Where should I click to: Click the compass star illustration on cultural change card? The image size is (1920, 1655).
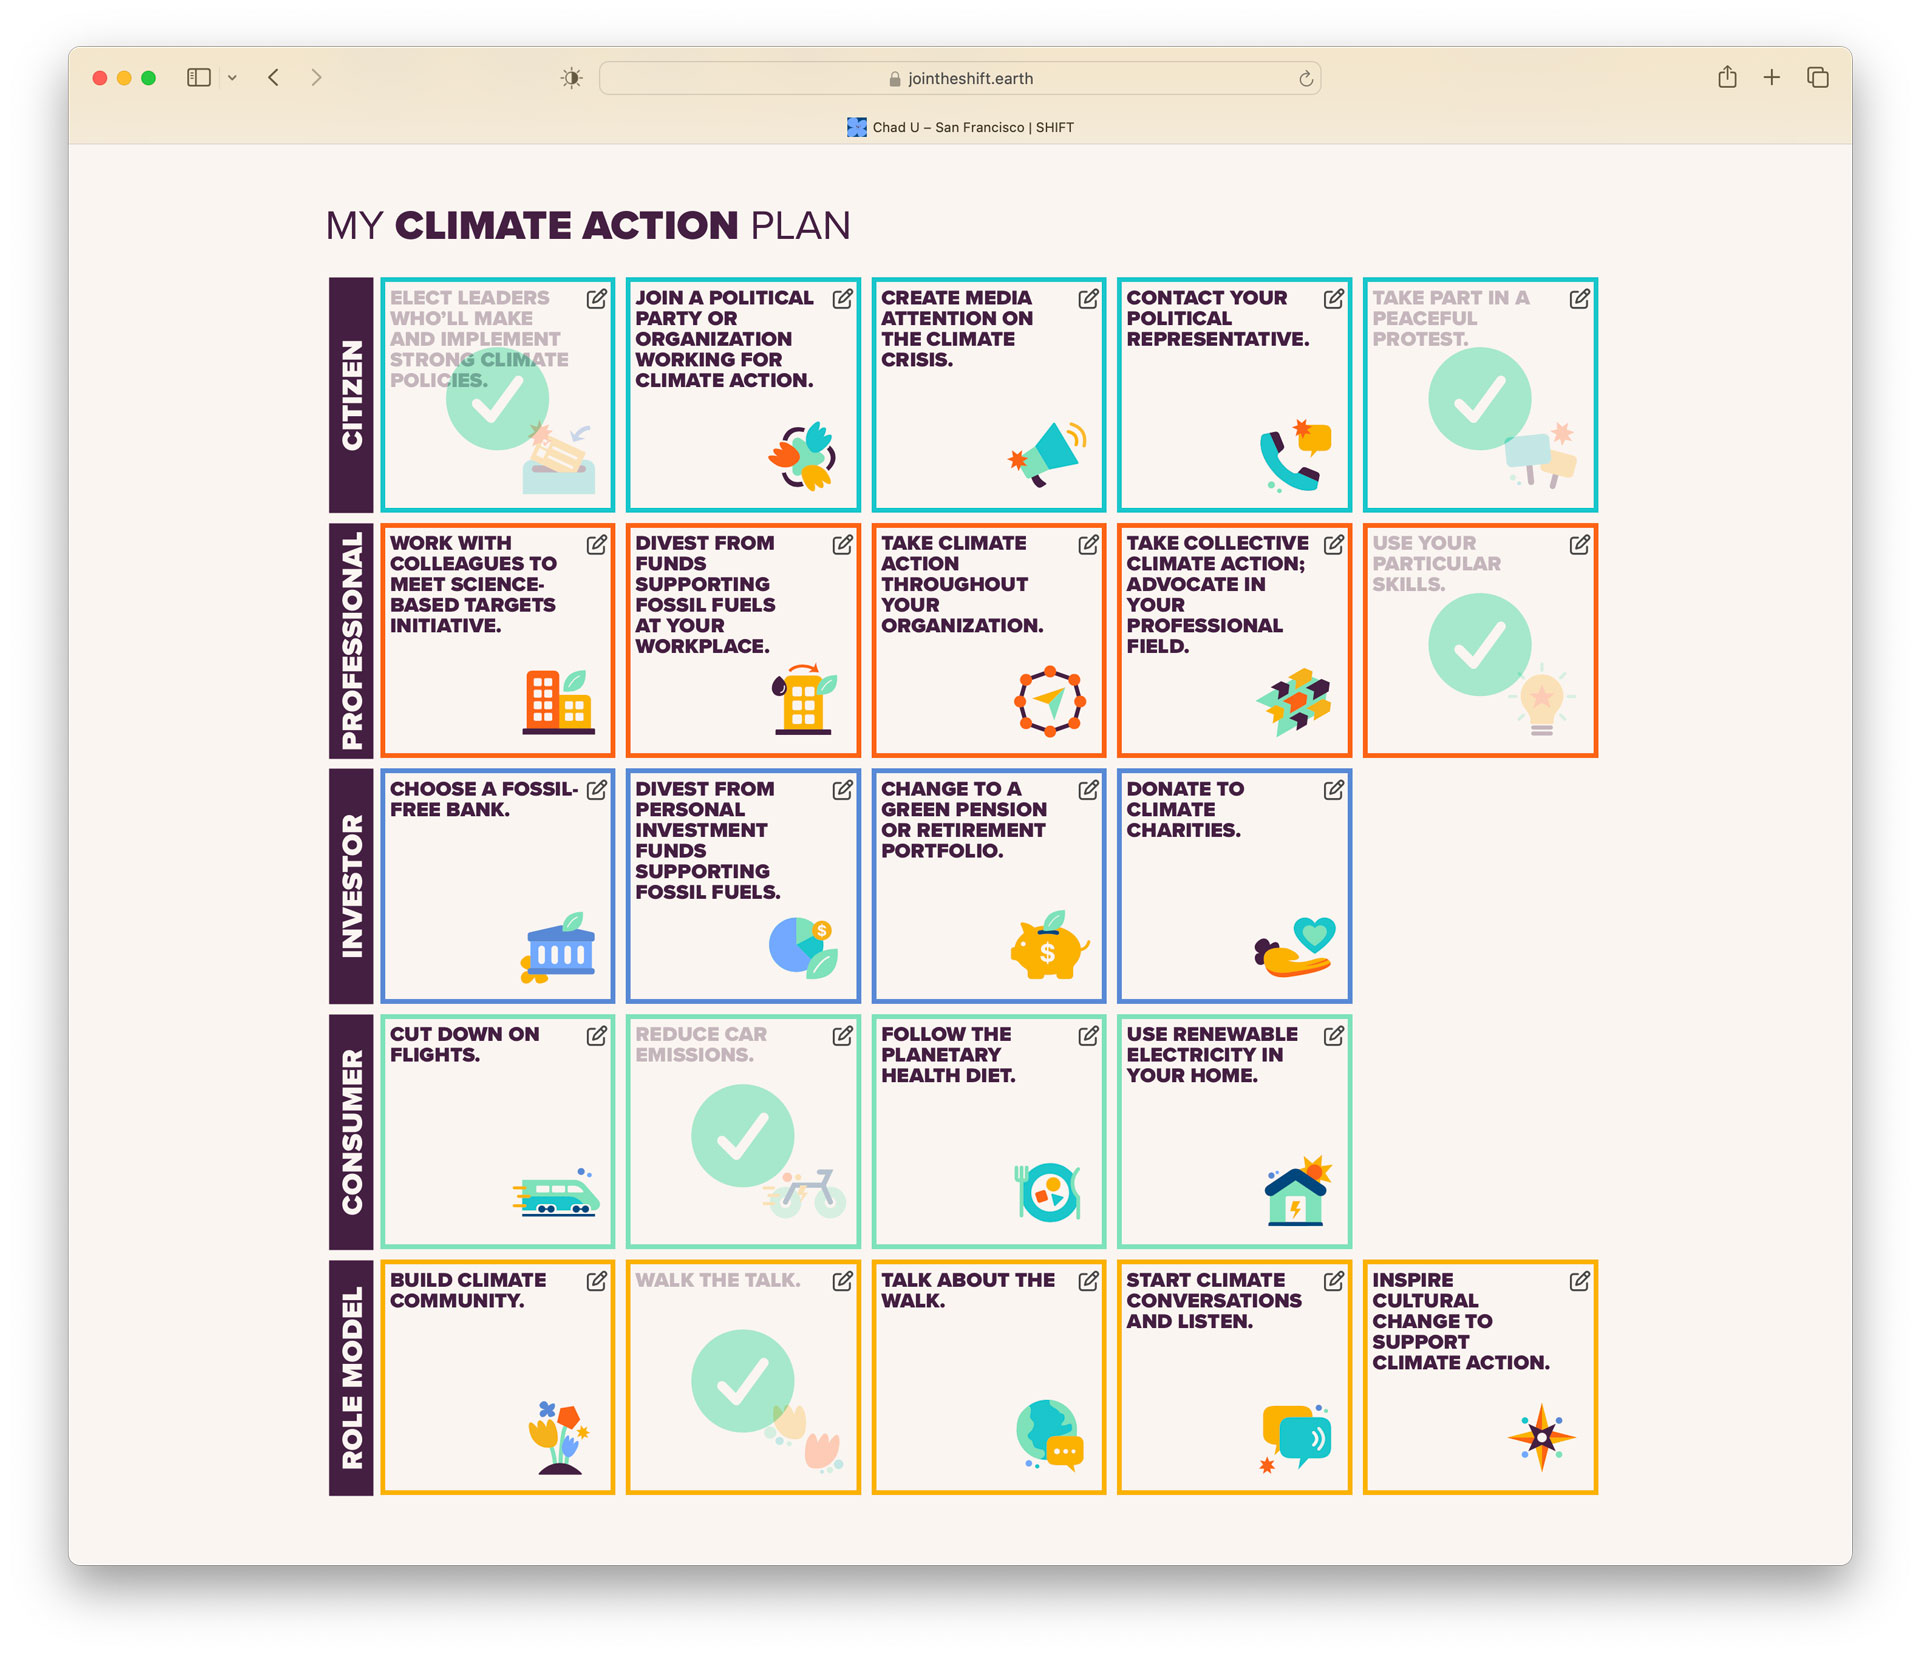click(1541, 1437)
